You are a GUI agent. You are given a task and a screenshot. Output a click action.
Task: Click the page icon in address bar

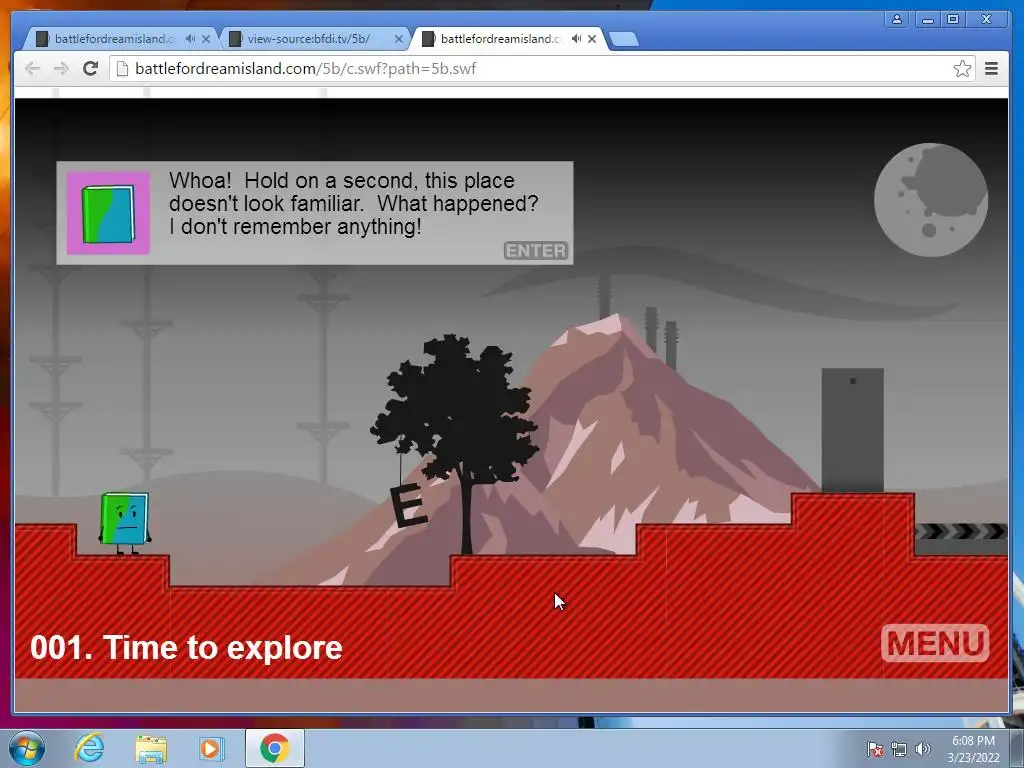[122, 69]
